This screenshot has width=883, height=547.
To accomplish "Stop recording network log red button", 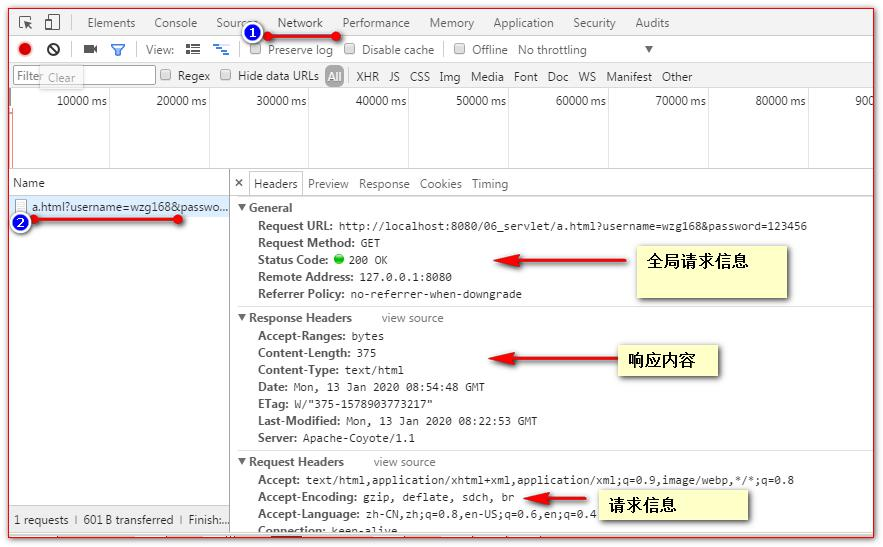I will [25, 50].
